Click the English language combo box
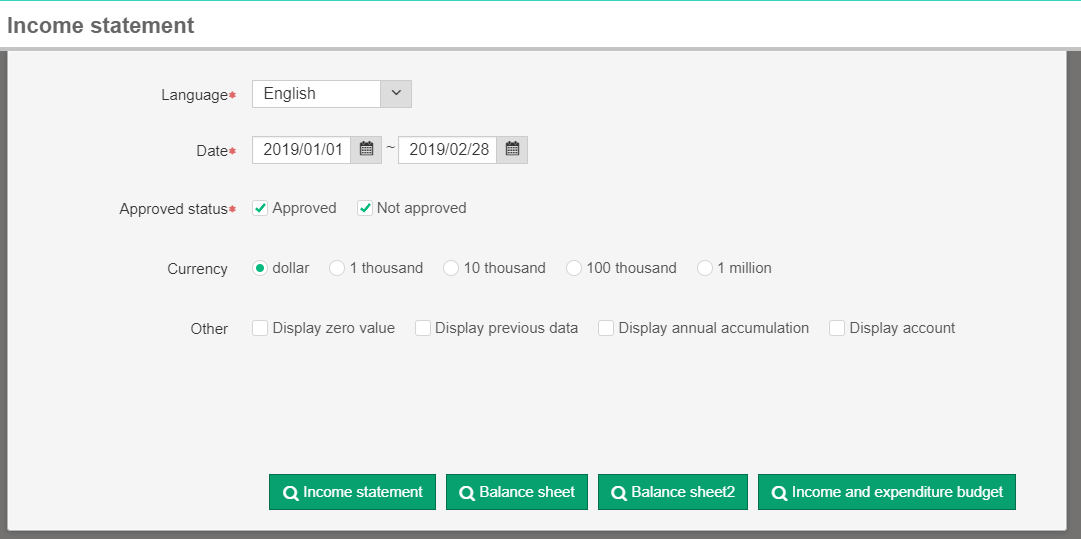This screenshot has height=539, width=1081. [316, 94]
